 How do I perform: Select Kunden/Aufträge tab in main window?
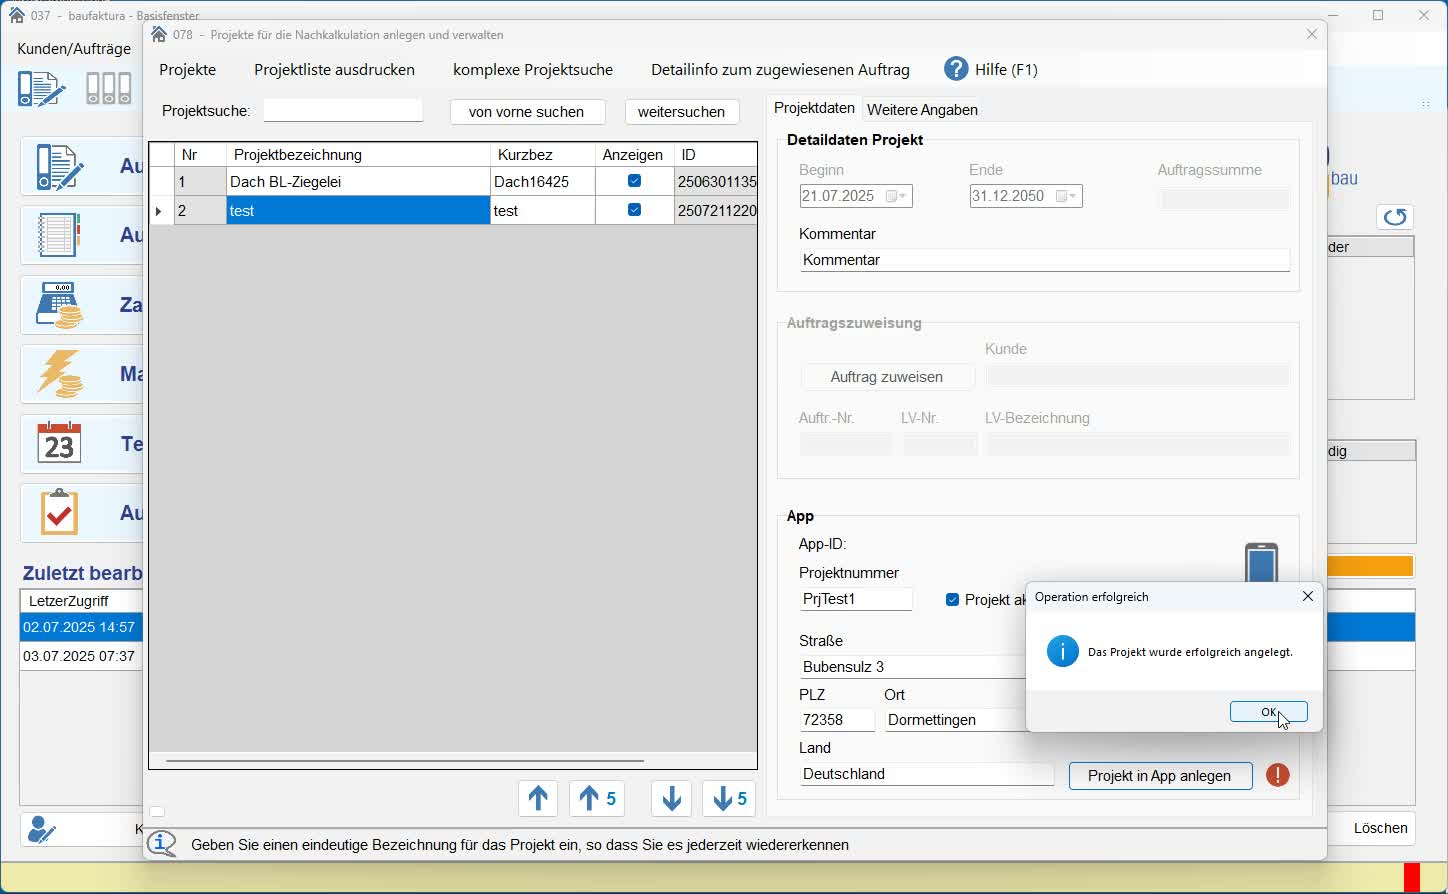click(74, 49)
